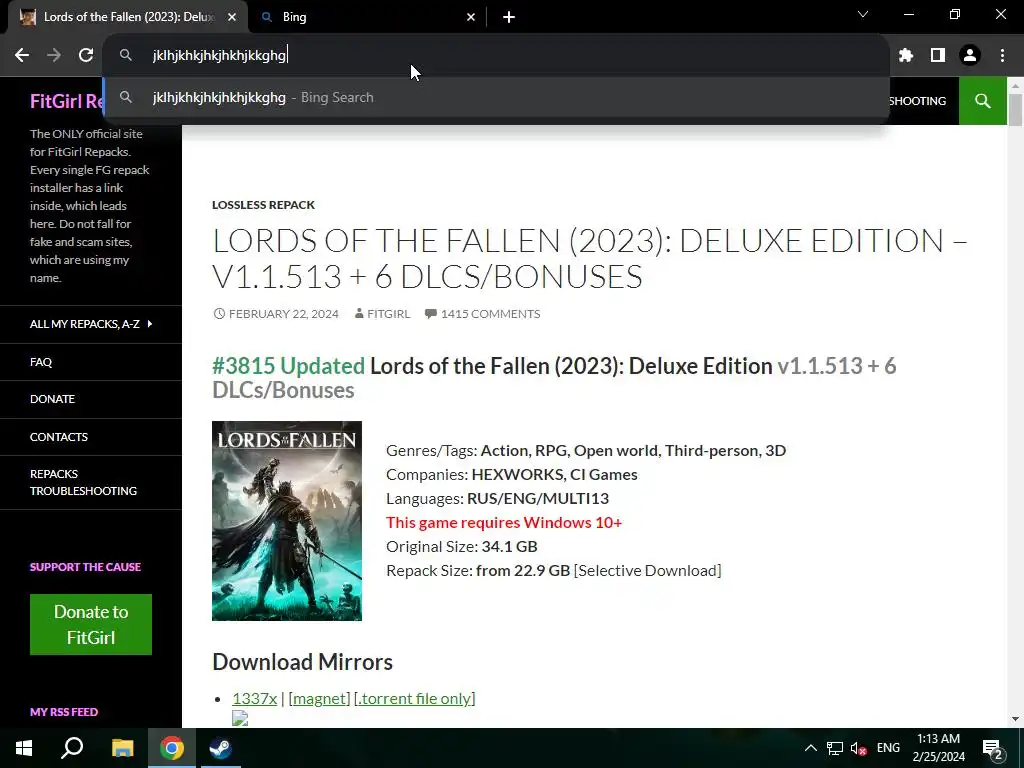The height and width of the screenshot is (768, 1024).
Task: Open the Chrome profile avatar
Action: [970, 55]
